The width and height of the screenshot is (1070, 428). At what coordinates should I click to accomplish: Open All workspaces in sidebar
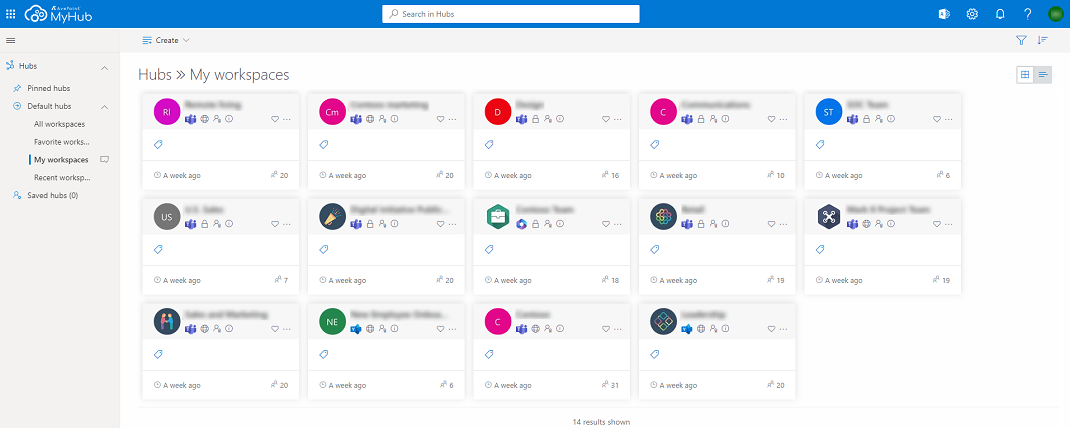coord(59,124)
